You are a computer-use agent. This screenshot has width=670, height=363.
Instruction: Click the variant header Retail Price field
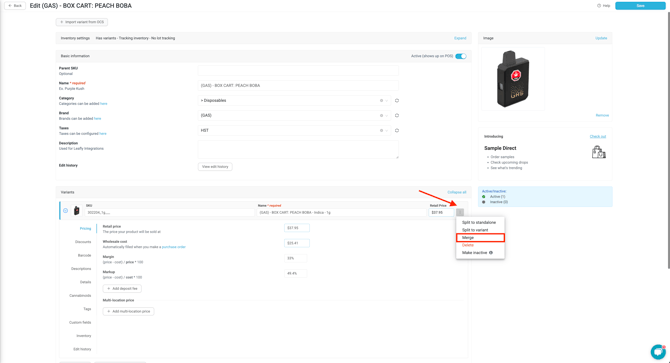click(x=441, y=212)
